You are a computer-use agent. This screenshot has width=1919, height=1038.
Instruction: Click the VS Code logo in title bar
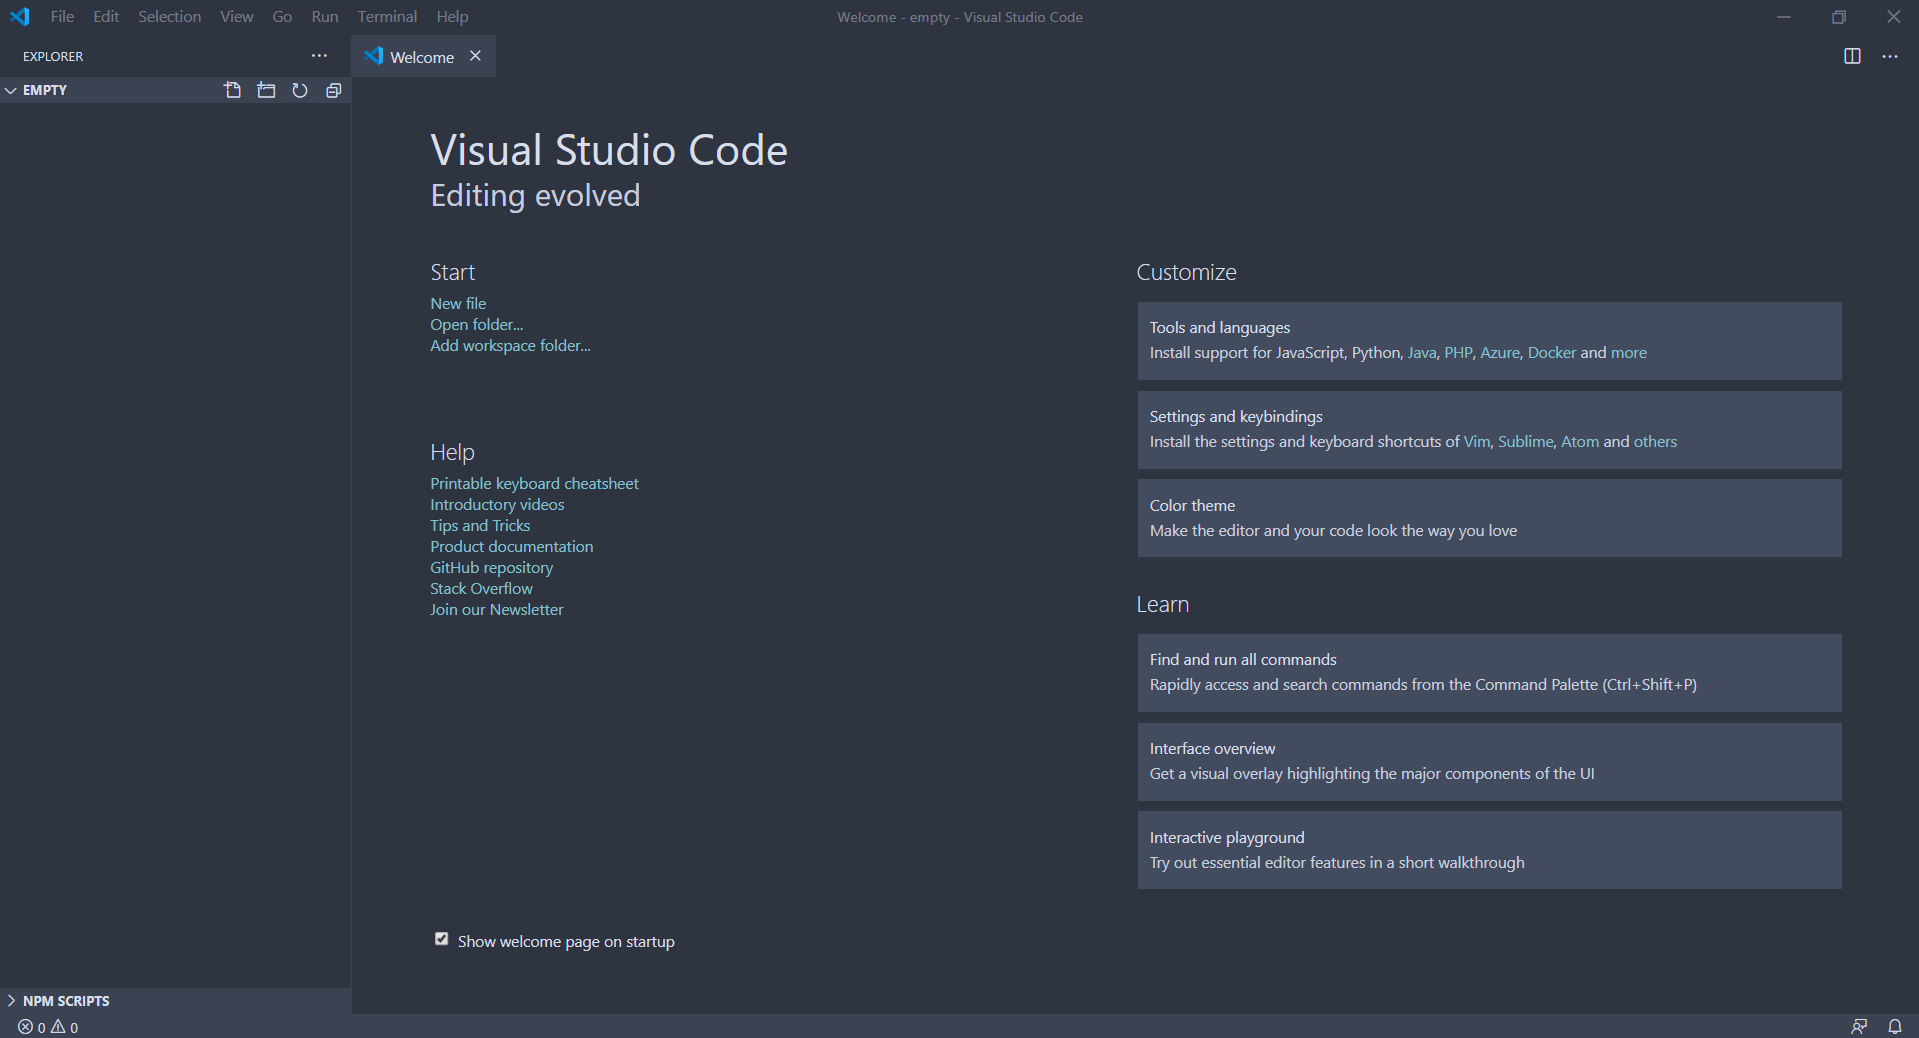coord(20,16)
